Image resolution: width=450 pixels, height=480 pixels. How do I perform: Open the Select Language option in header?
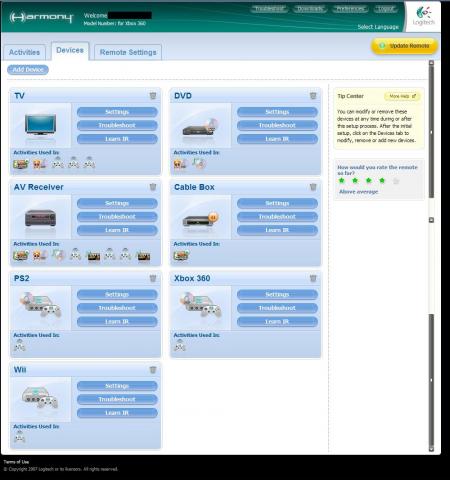coord(378,27)
